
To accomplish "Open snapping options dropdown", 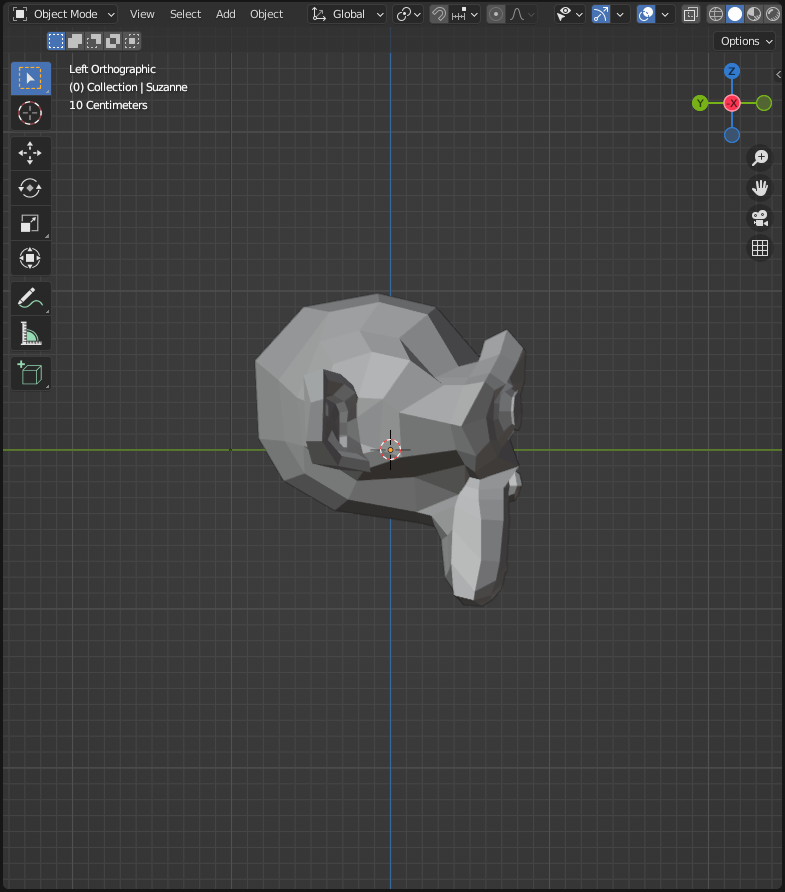I will click(464, 14).
